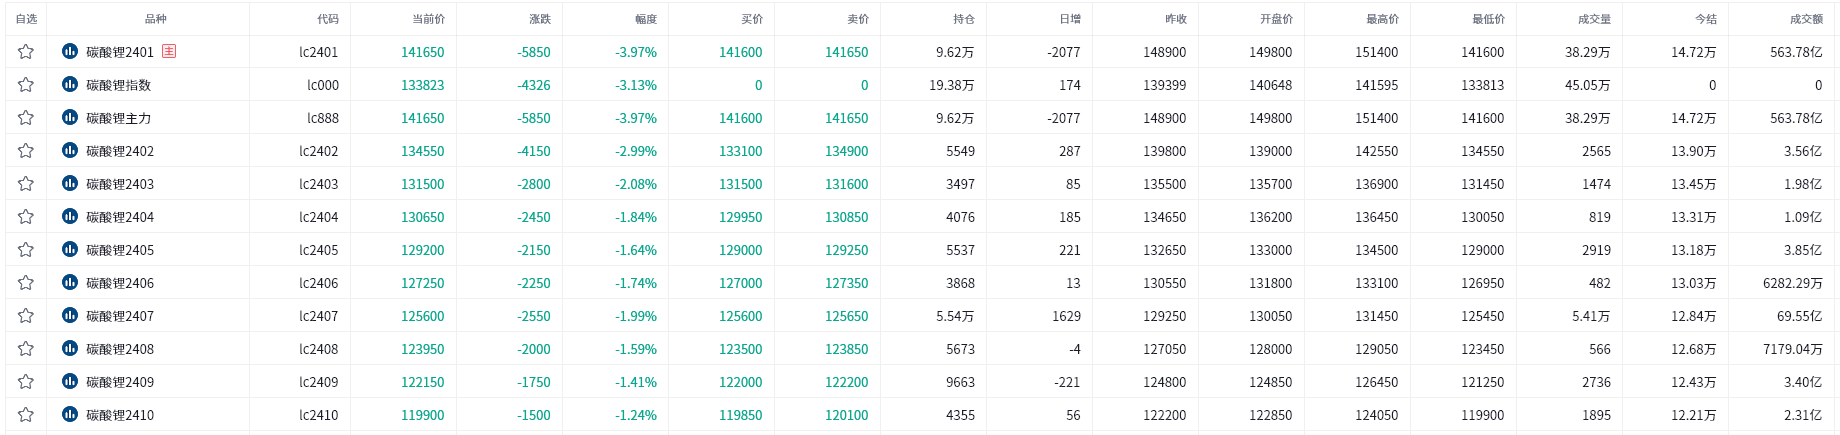Open chart icon for 碳酸锂2403
1840x435 pixels.
coord(70,183)
